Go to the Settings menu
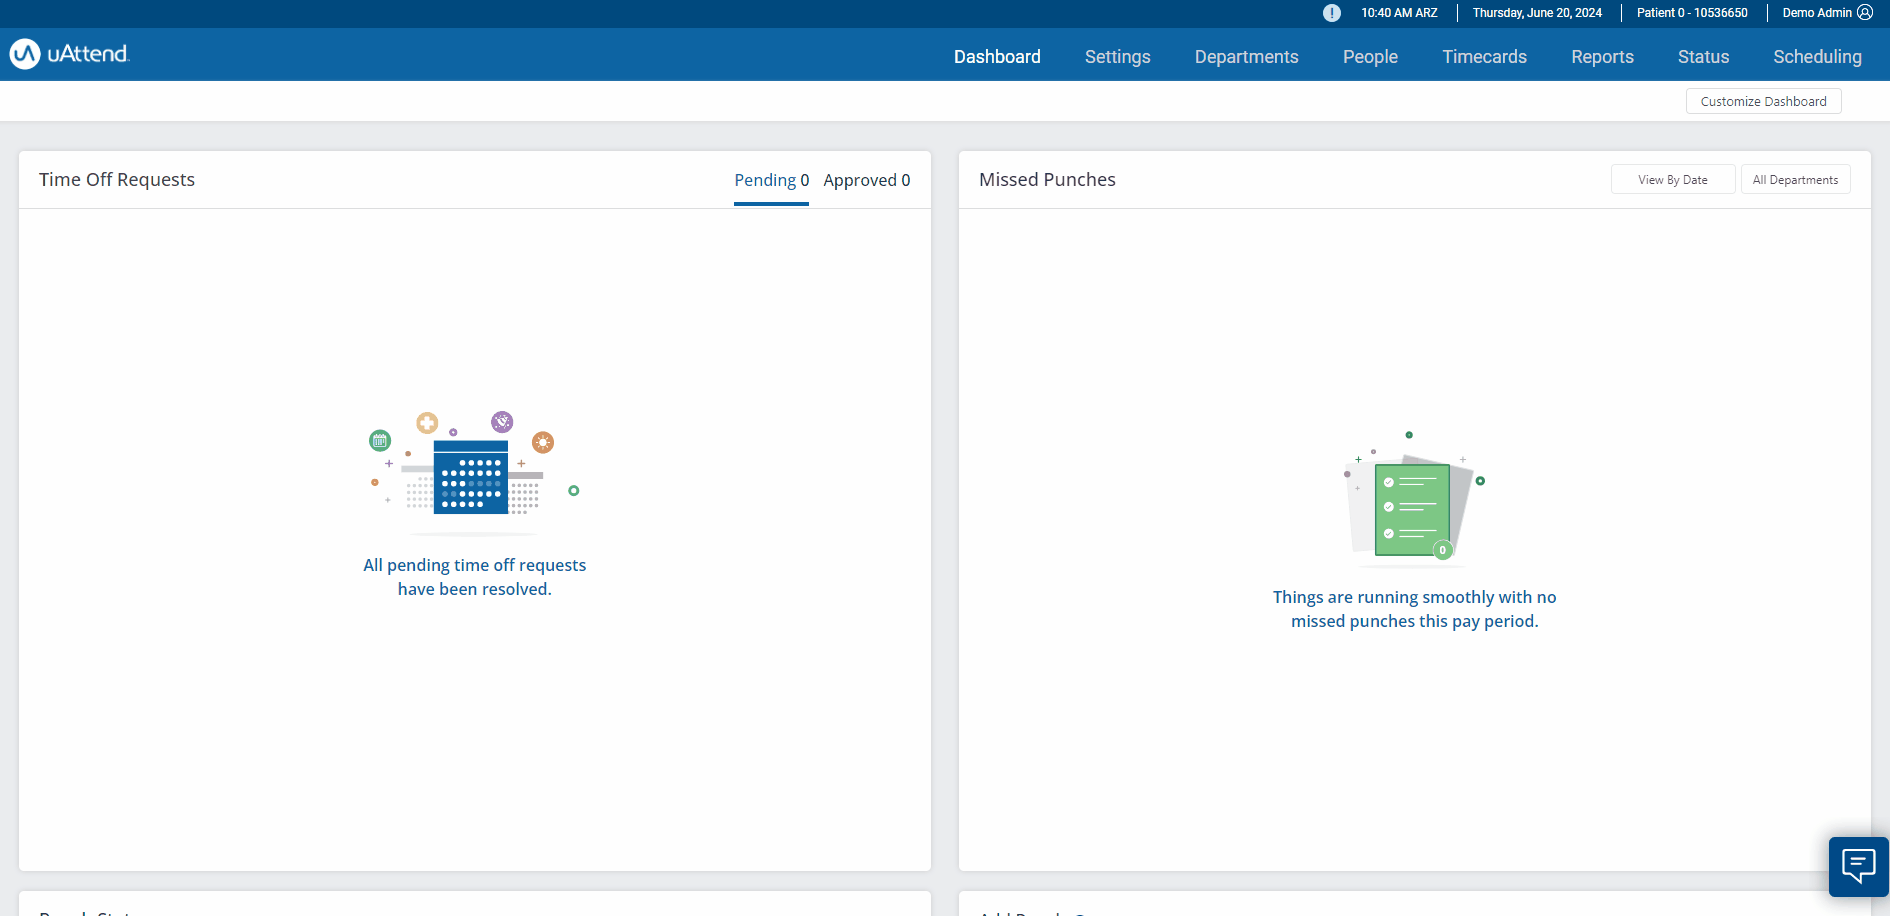Screen dimensions: 1890x916 (1117, 57)
